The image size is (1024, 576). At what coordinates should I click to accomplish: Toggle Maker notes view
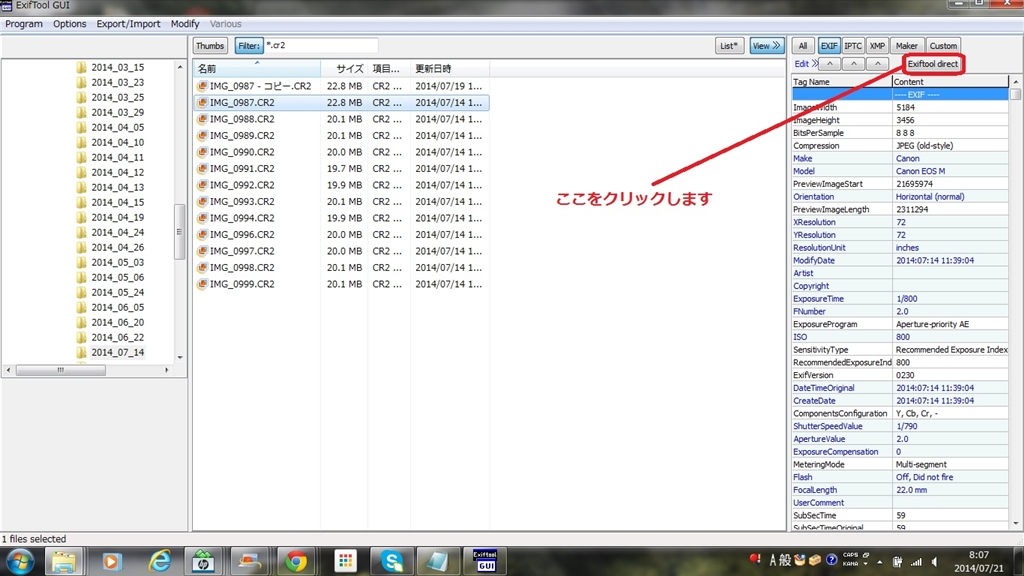[x=906, y=46]
